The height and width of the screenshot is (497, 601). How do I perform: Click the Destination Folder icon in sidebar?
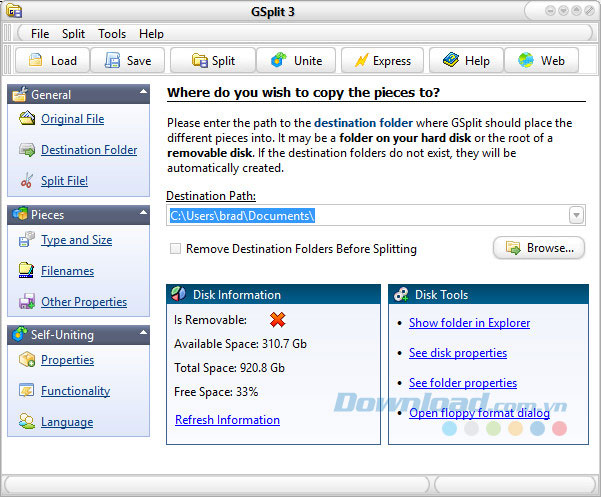27,149
